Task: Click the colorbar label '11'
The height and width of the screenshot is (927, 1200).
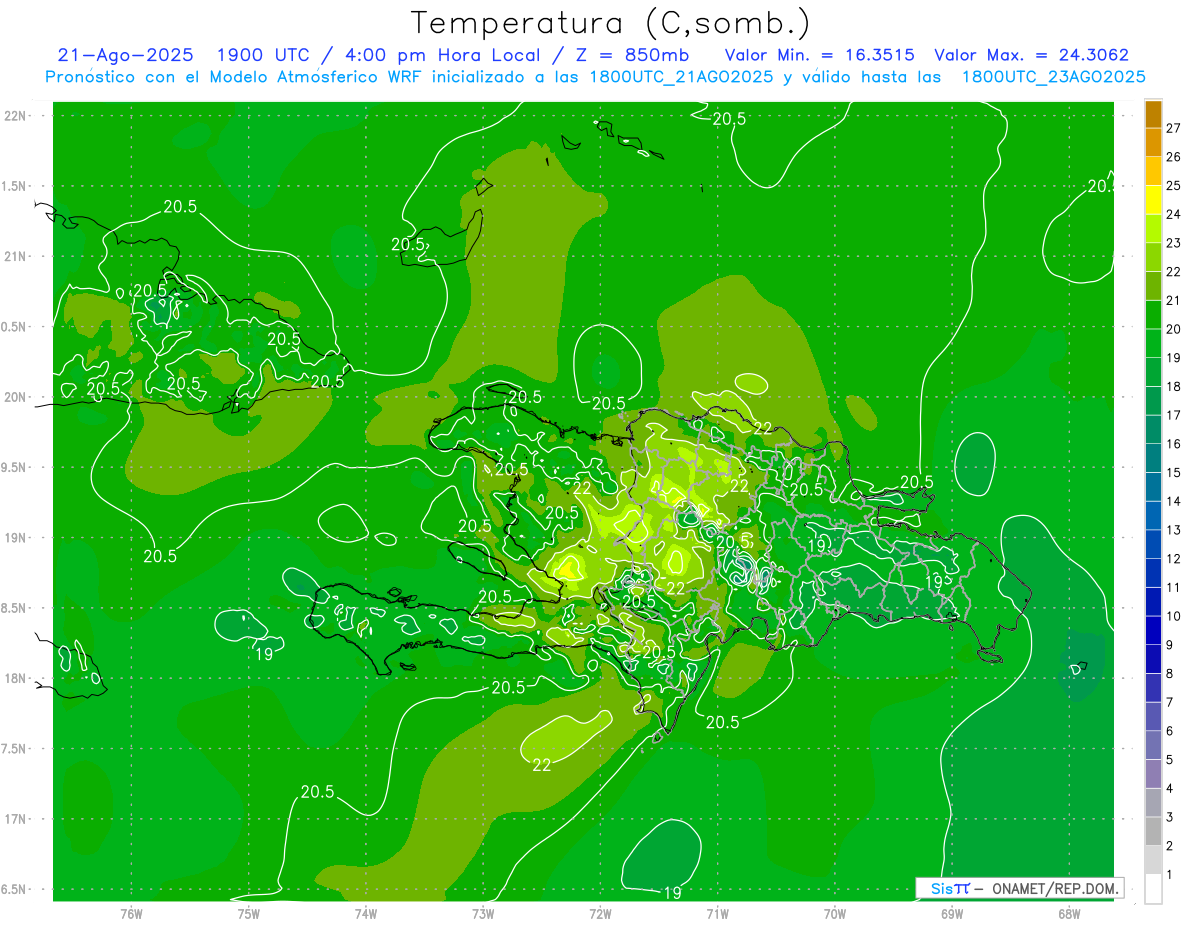Action: [1173, 587]
